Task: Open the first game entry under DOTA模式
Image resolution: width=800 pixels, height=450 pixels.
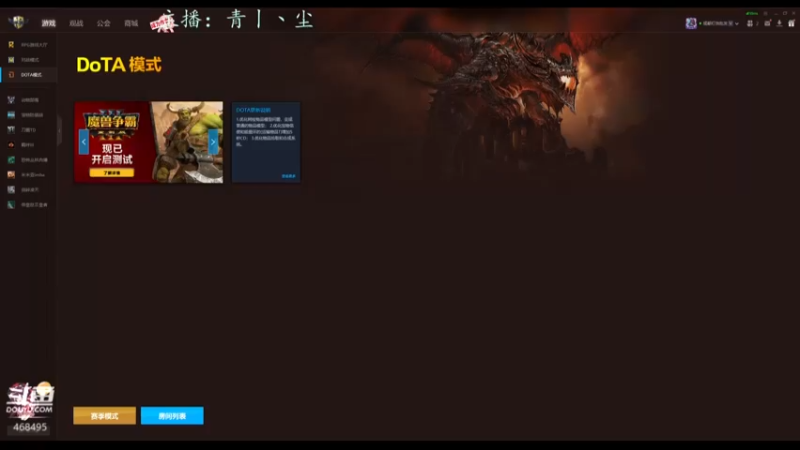Action: pyautogui.click(x=29, y=100)
